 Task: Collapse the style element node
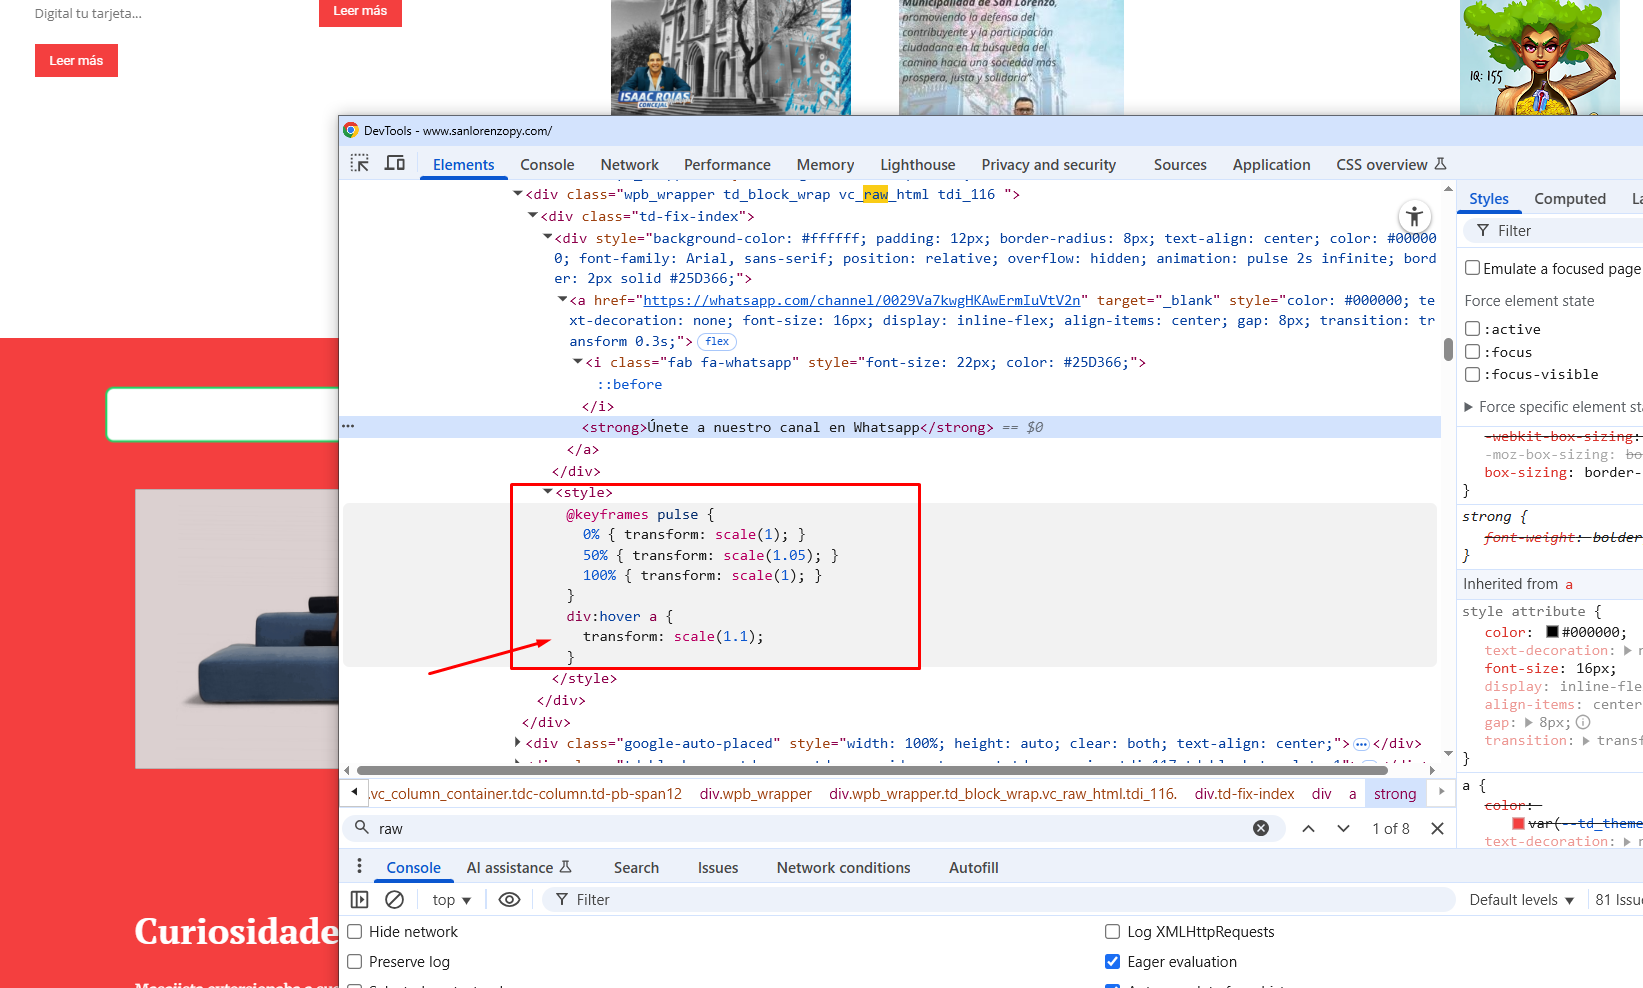tap(547, 491)
